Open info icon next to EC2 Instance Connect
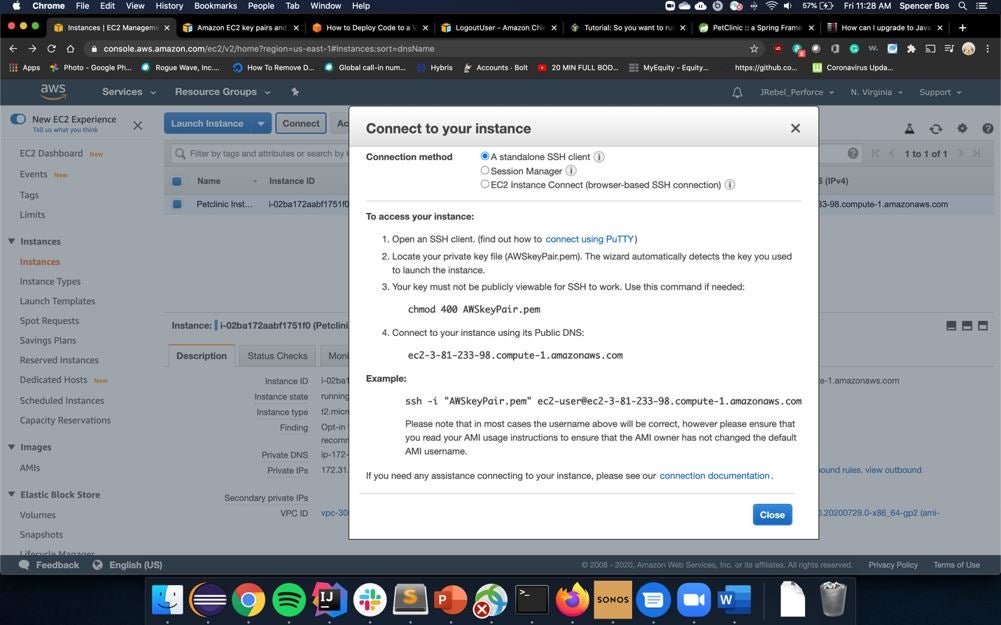The height and width of the screenshot is (625, 1001). tap(730, 184)
